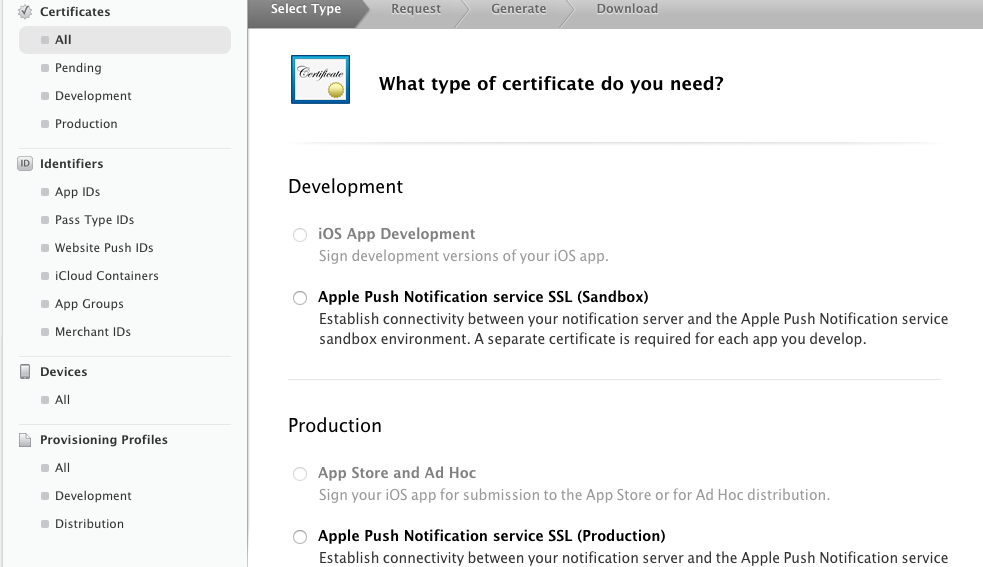Click the Devices phone icon
This screenshot has width=983, height=567.
(25, 371)
